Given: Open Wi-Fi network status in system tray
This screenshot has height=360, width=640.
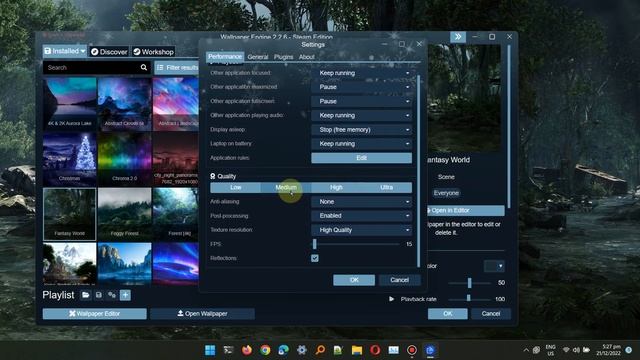Looking at the screenshot, I should click(566, 350).
